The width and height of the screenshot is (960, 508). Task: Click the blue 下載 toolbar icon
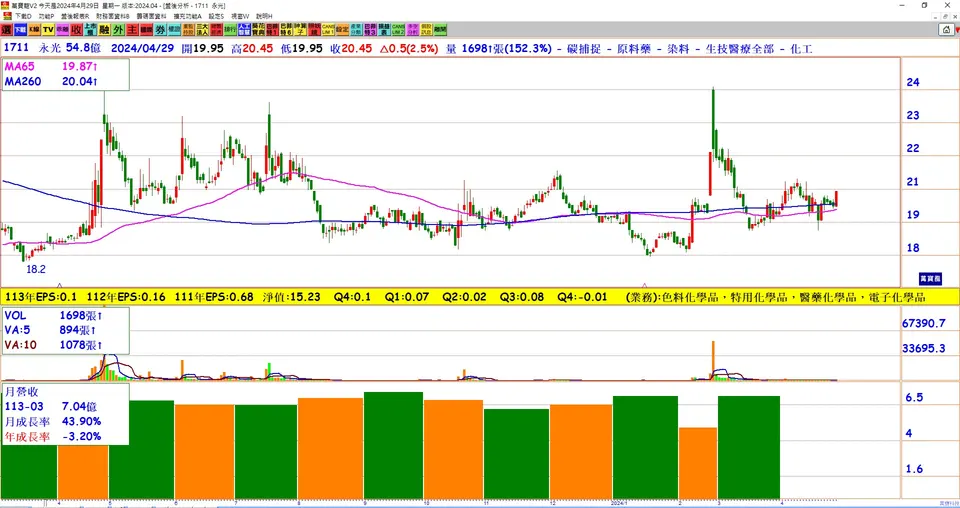tap(20, 29)
